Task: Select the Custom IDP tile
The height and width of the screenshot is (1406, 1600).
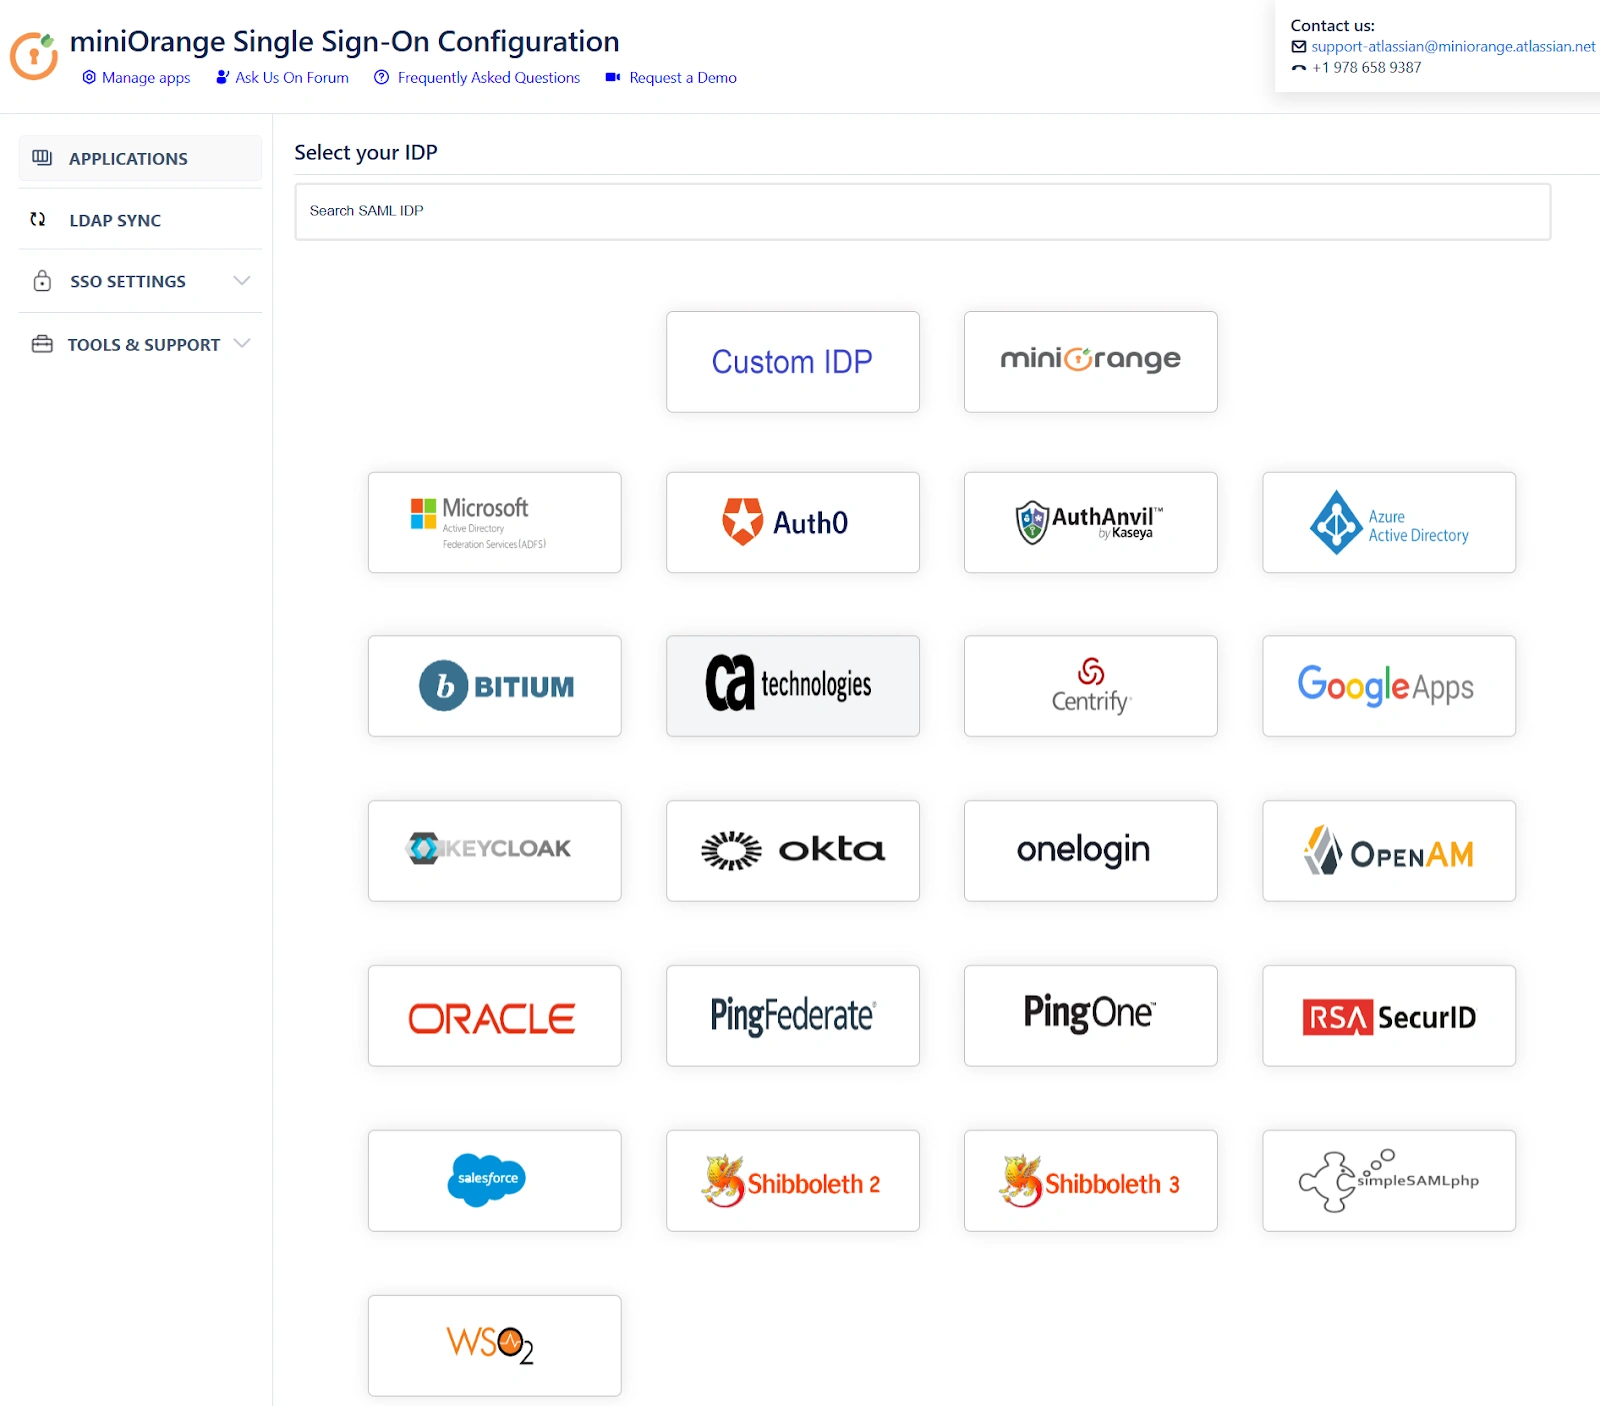Action: tap(793, 362)
